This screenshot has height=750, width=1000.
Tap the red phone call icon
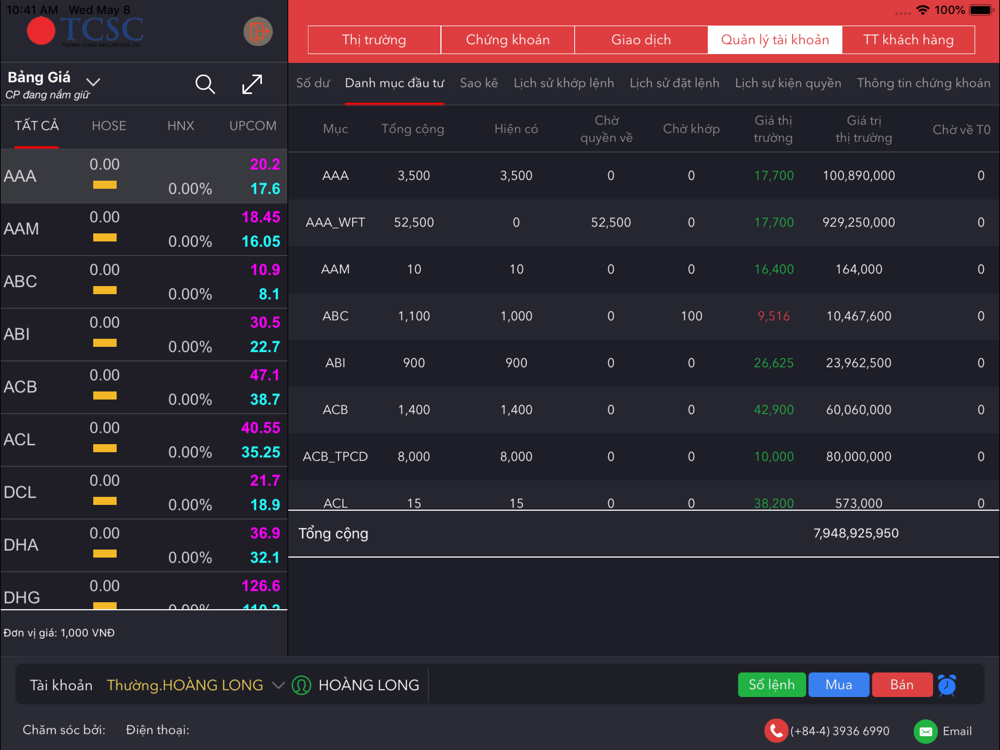click(776, 731)
